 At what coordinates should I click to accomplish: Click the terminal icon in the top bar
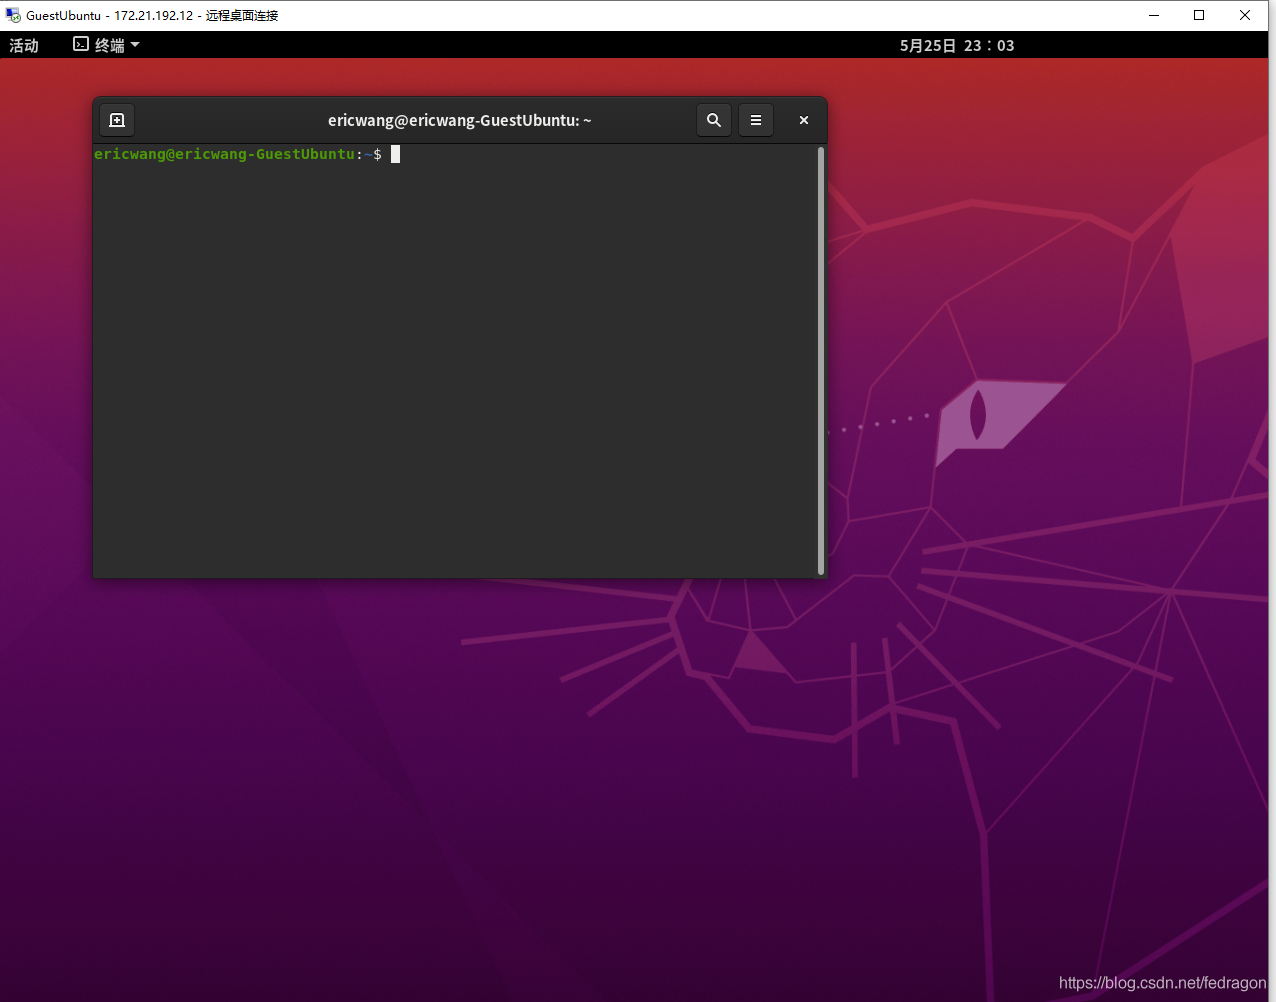81,44
